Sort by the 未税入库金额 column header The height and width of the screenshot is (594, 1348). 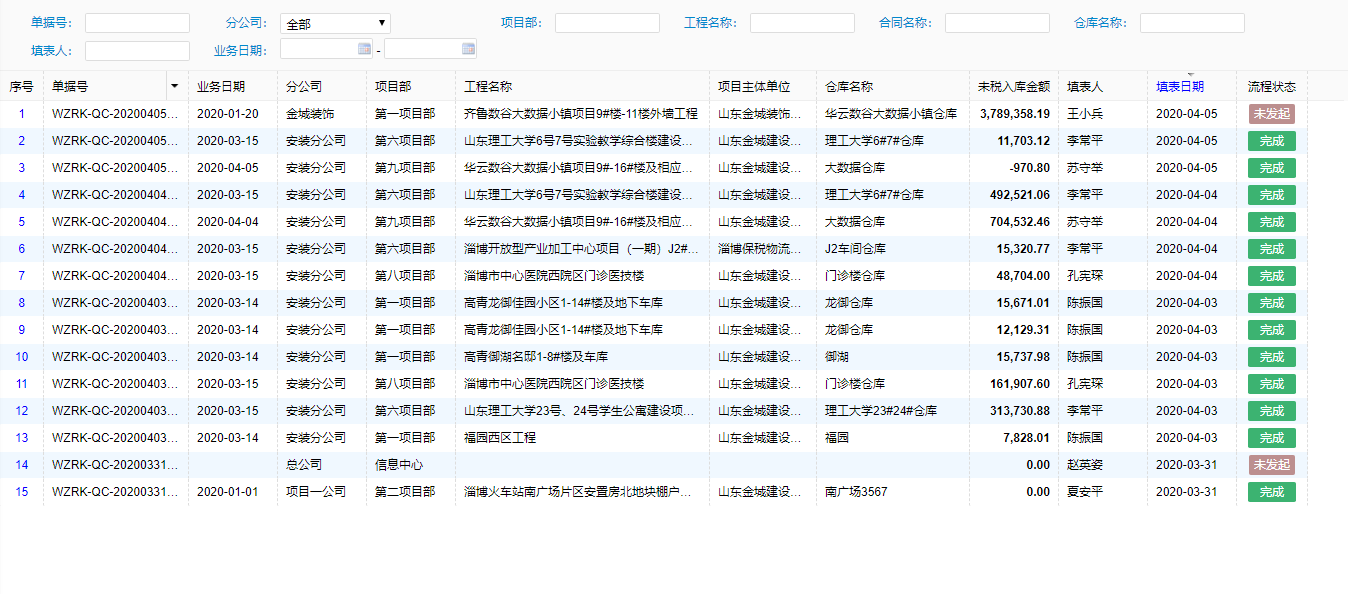pos(1013,87)
